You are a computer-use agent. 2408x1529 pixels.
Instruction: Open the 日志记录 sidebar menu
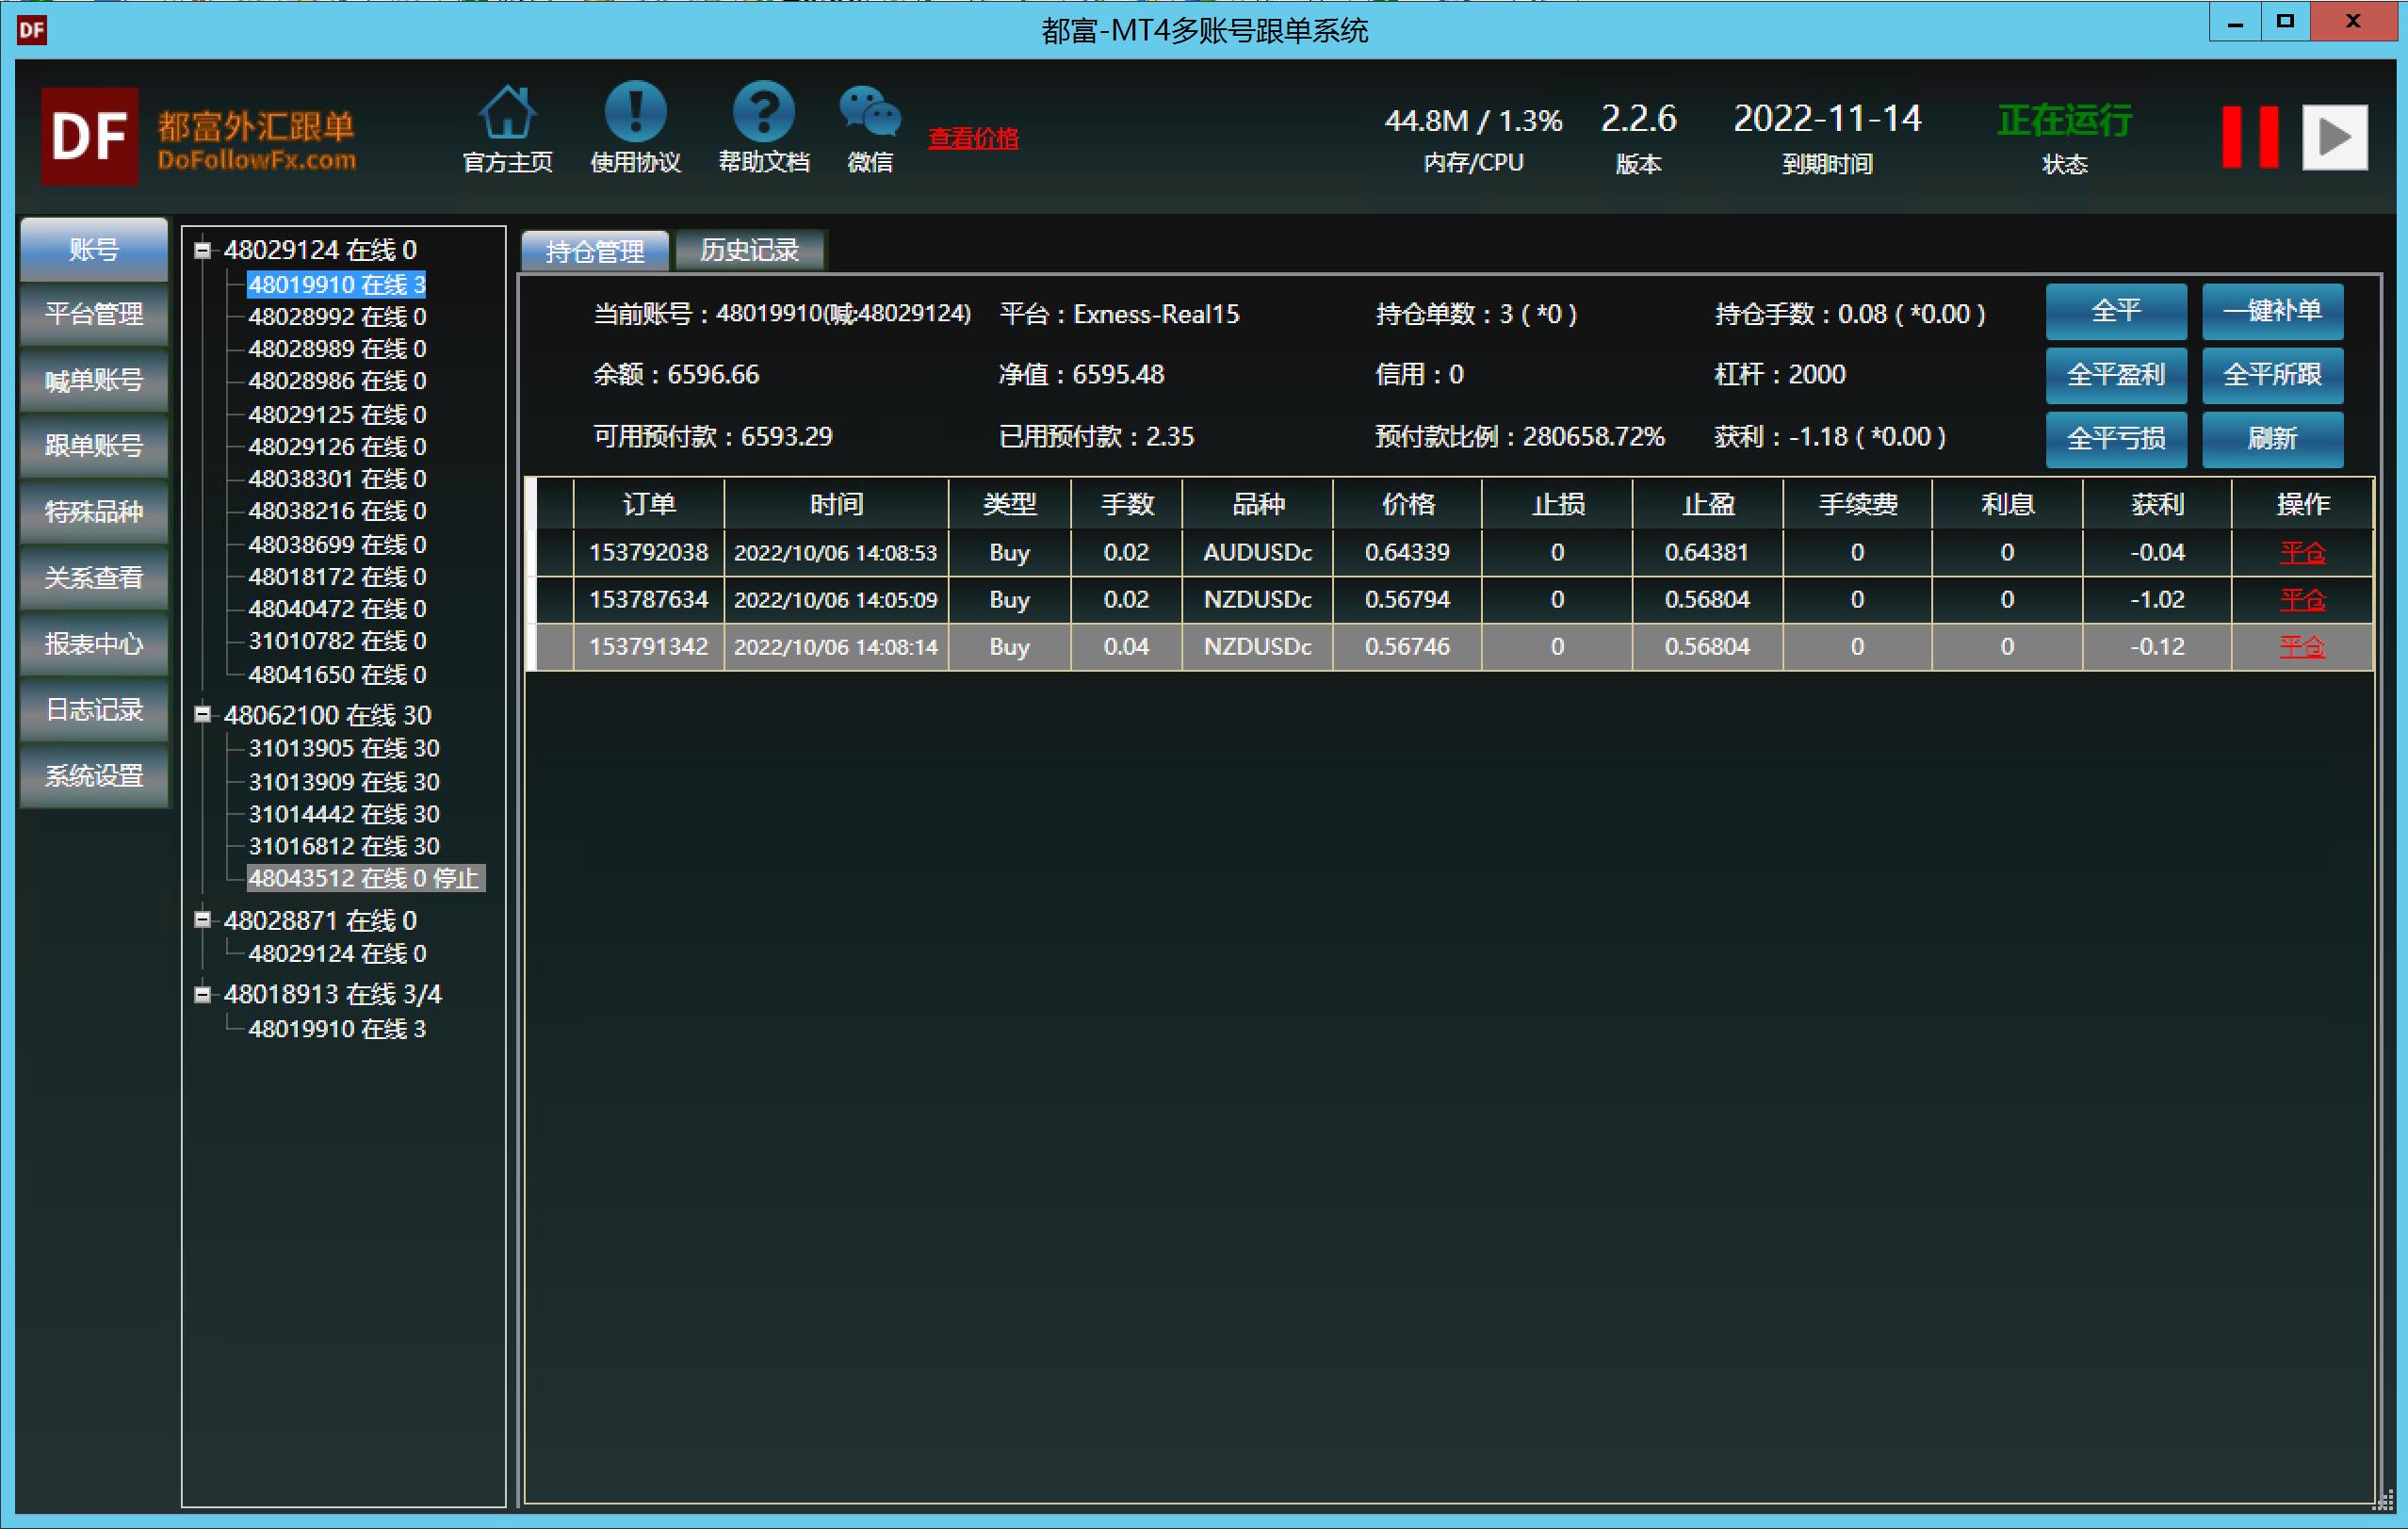point(94,710)
